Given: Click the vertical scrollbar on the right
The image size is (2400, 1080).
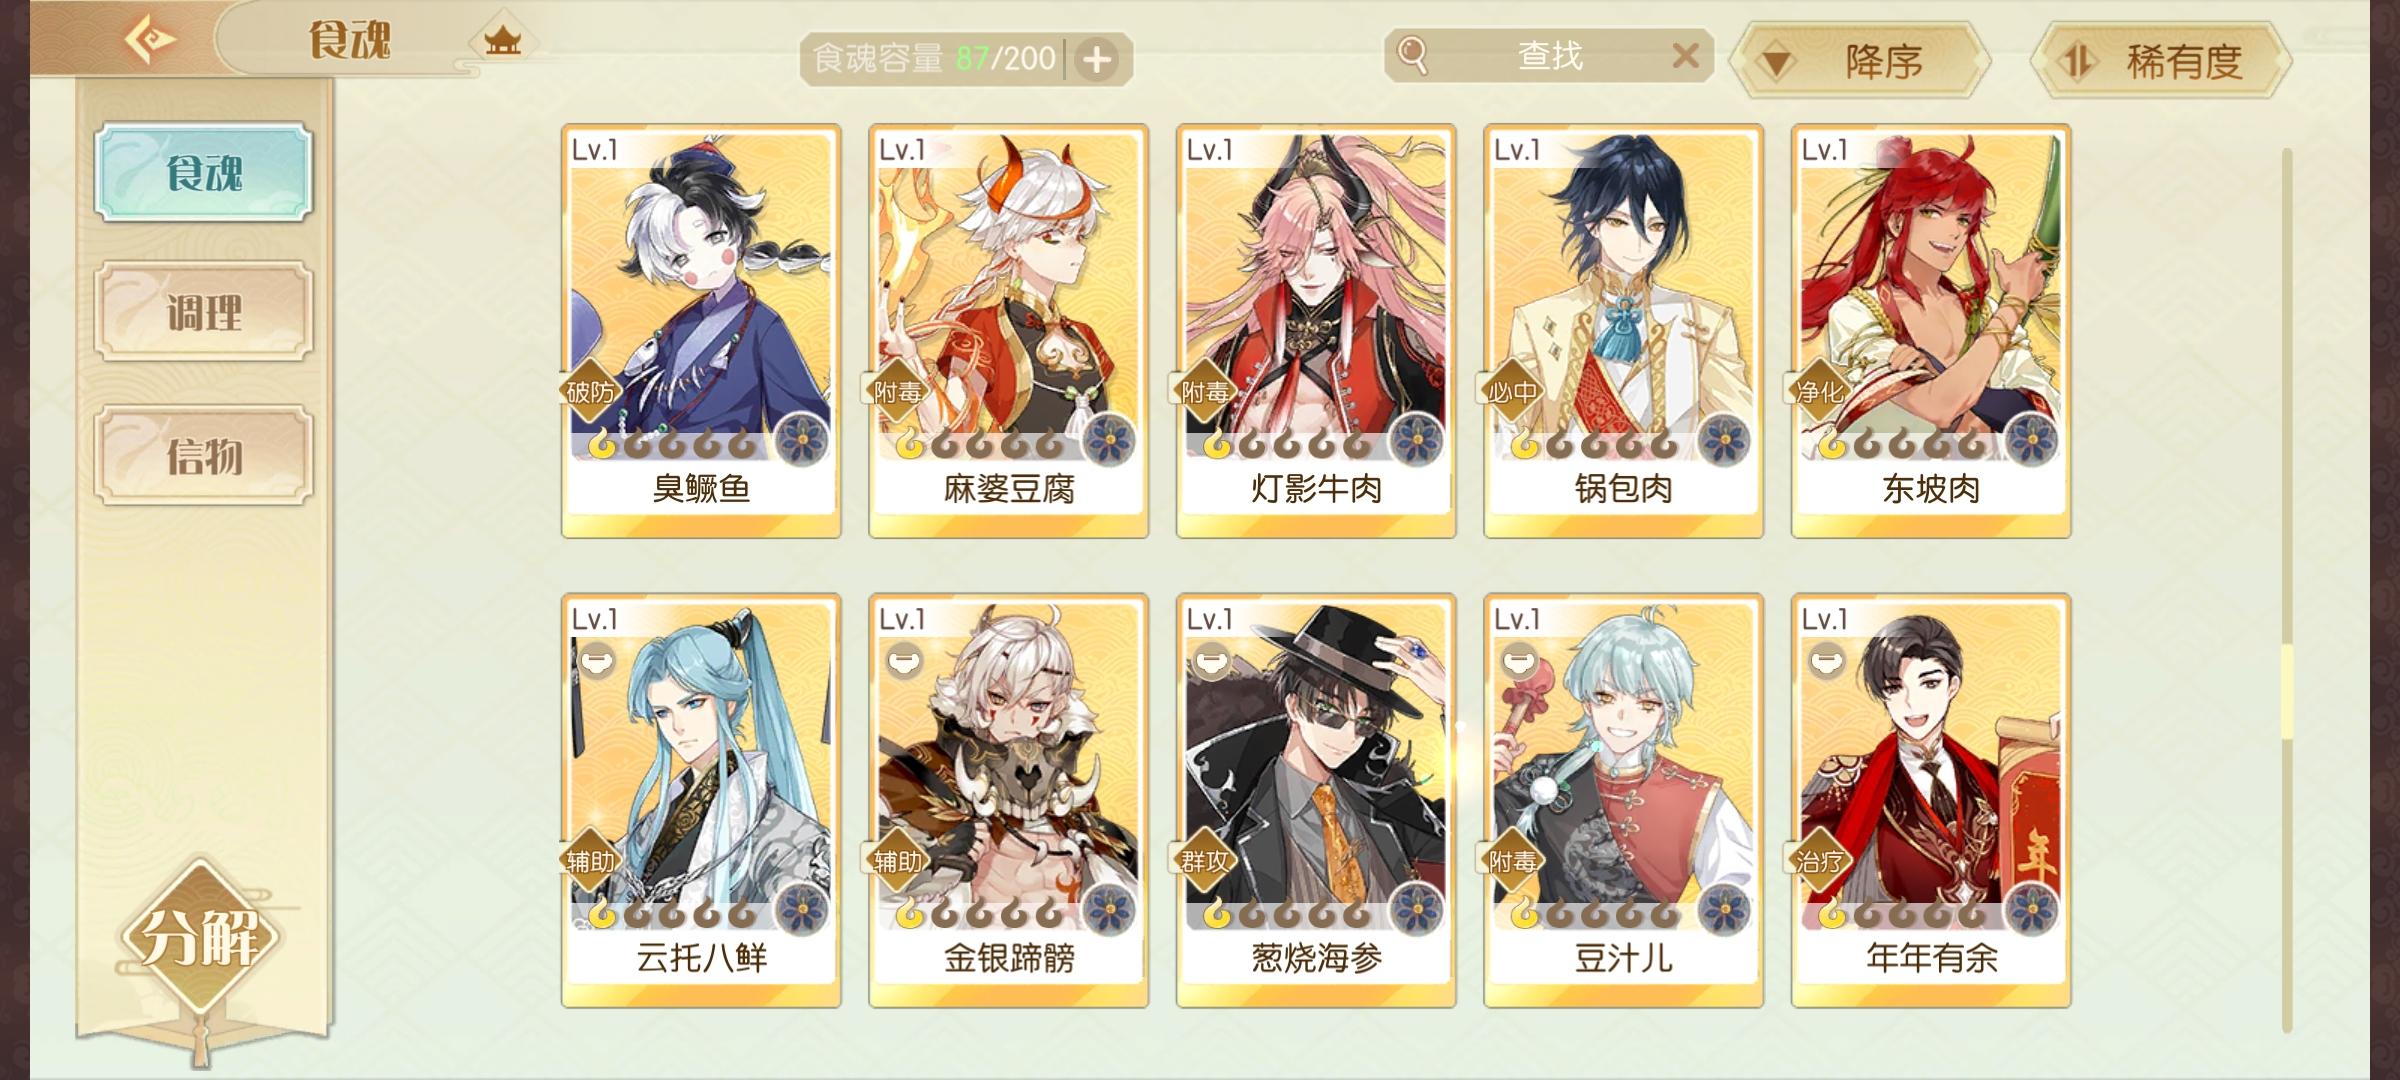Looking at the screenshot, I should [x=2287, y=590].
